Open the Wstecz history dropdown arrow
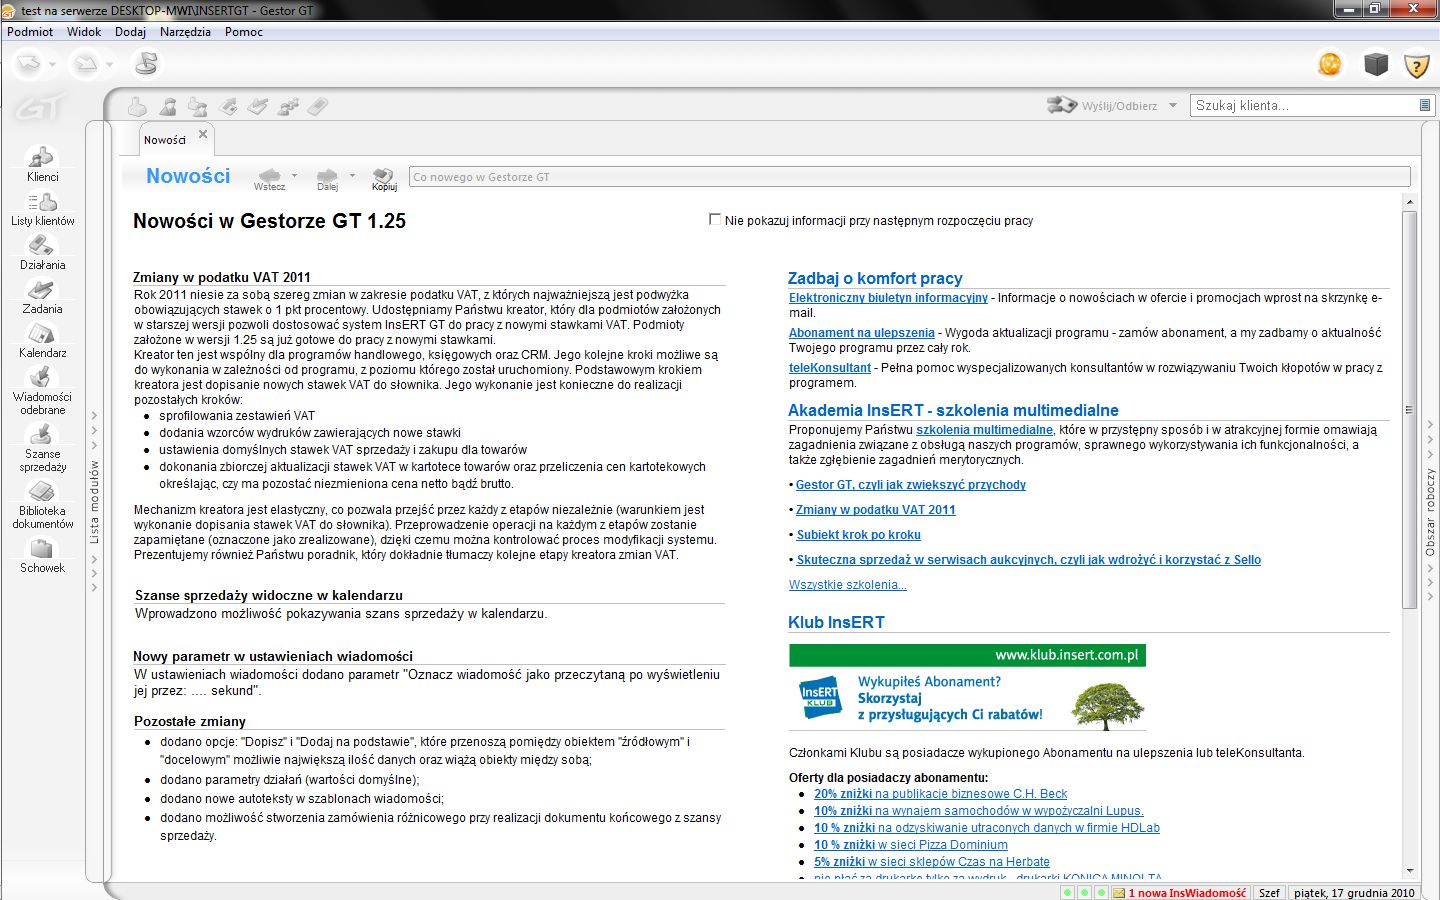The height and width of the screenshot is (900, 1440). pyautogui.click(x=294, y=176)
